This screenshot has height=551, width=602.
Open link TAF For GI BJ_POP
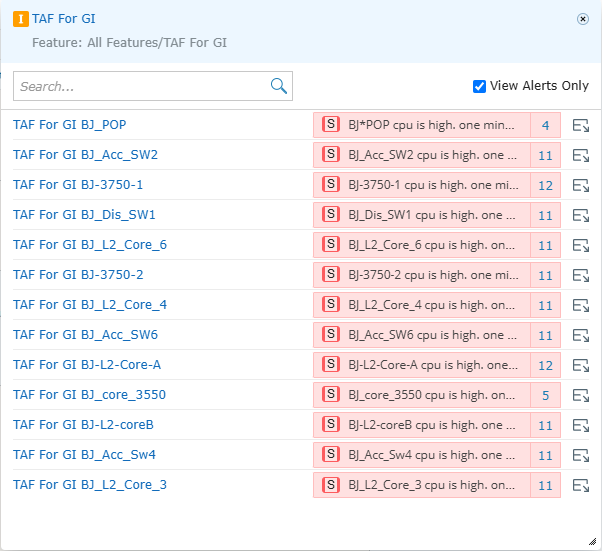click(x=69, y=125)
